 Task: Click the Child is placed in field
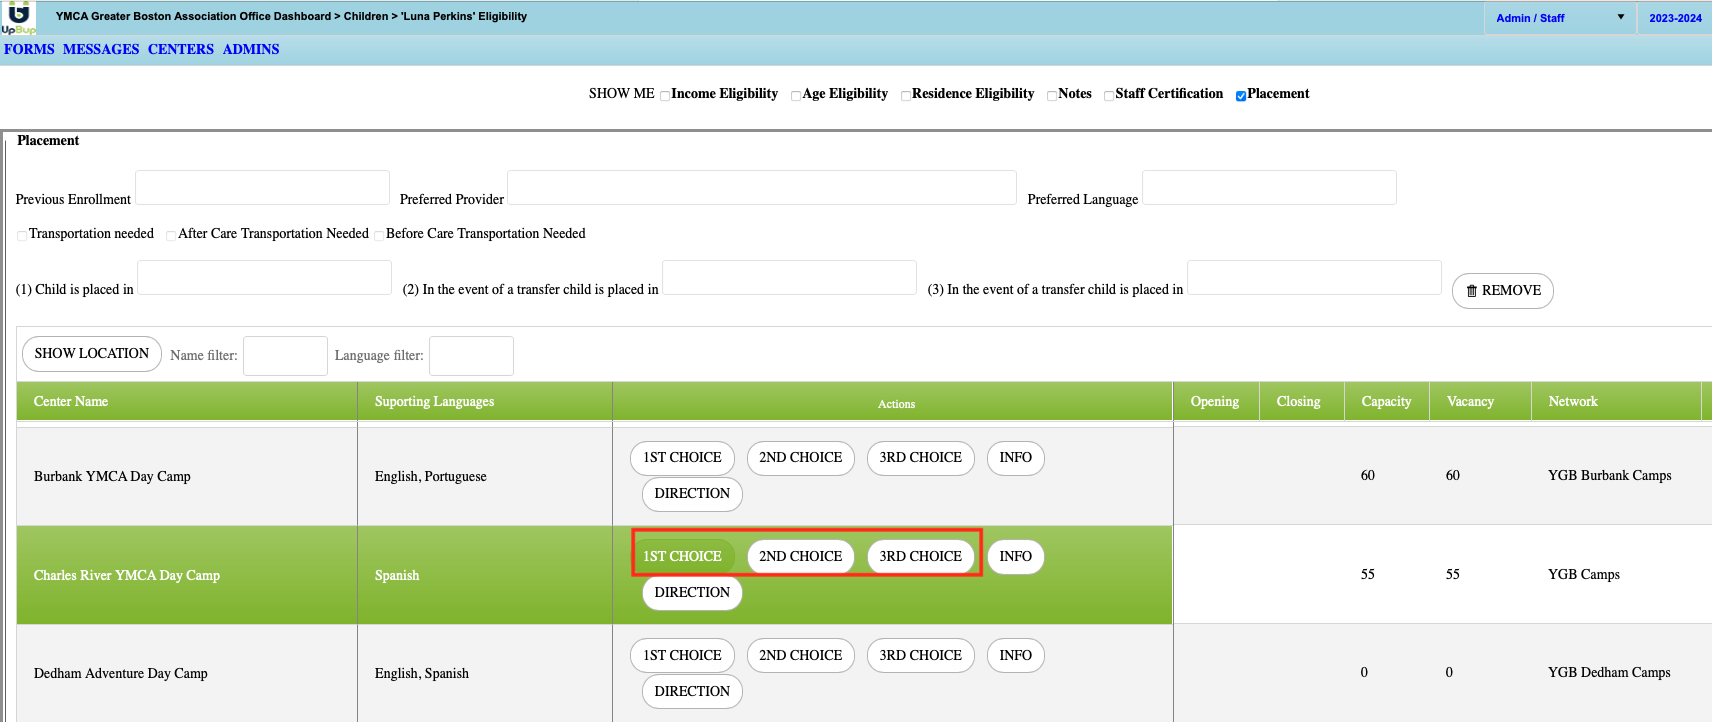[264, 277]
